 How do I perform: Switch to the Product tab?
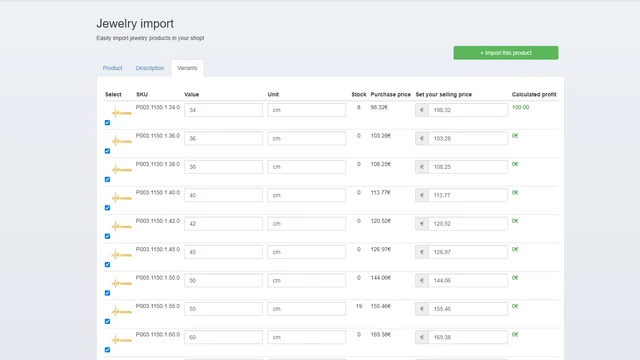(112, 68)
